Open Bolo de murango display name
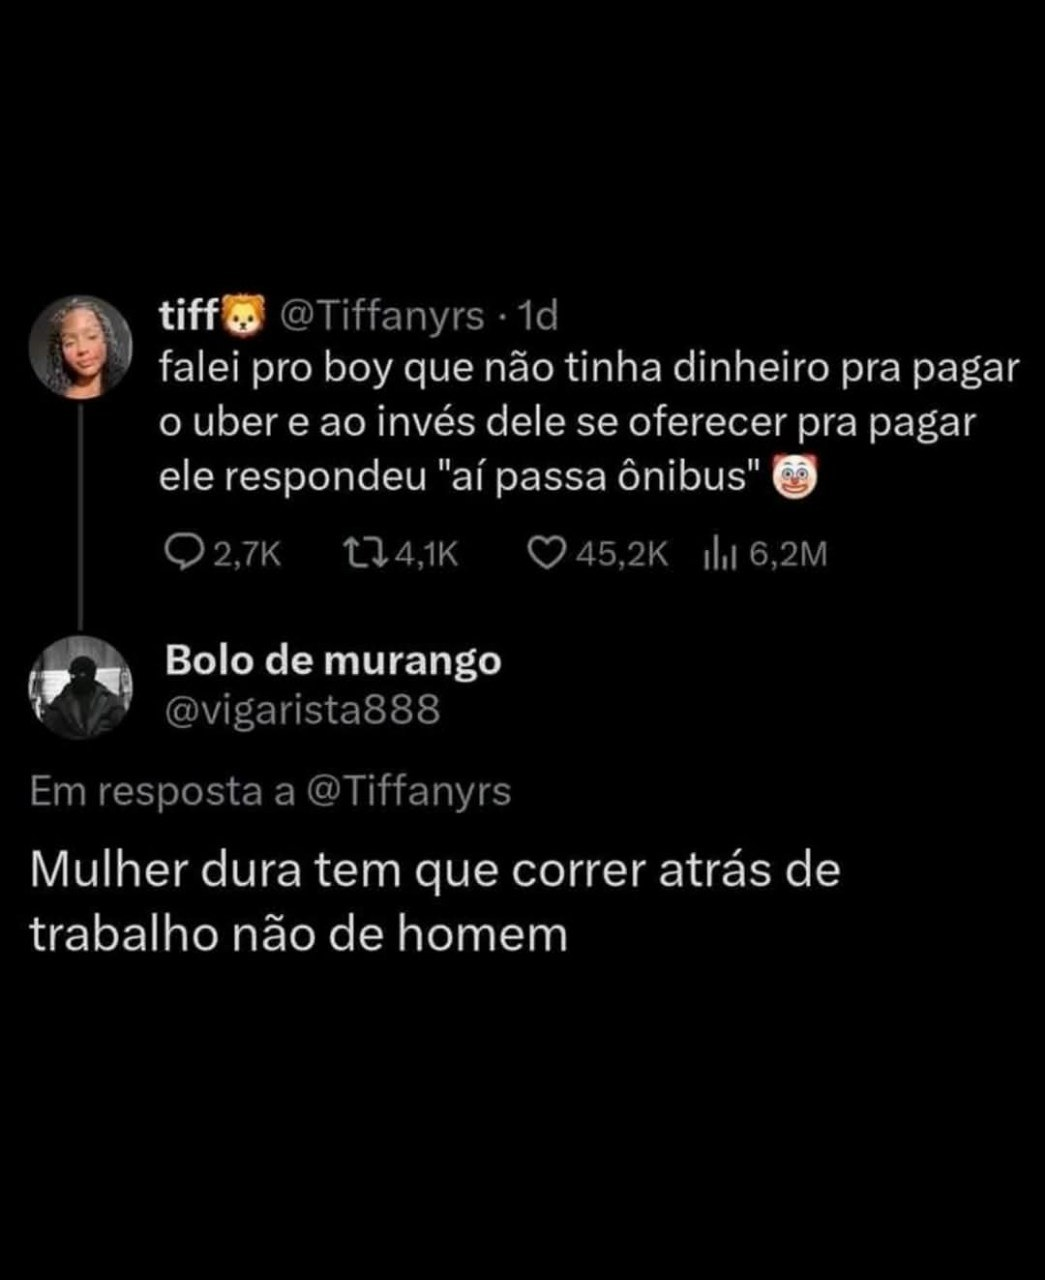 click(333, 662)
